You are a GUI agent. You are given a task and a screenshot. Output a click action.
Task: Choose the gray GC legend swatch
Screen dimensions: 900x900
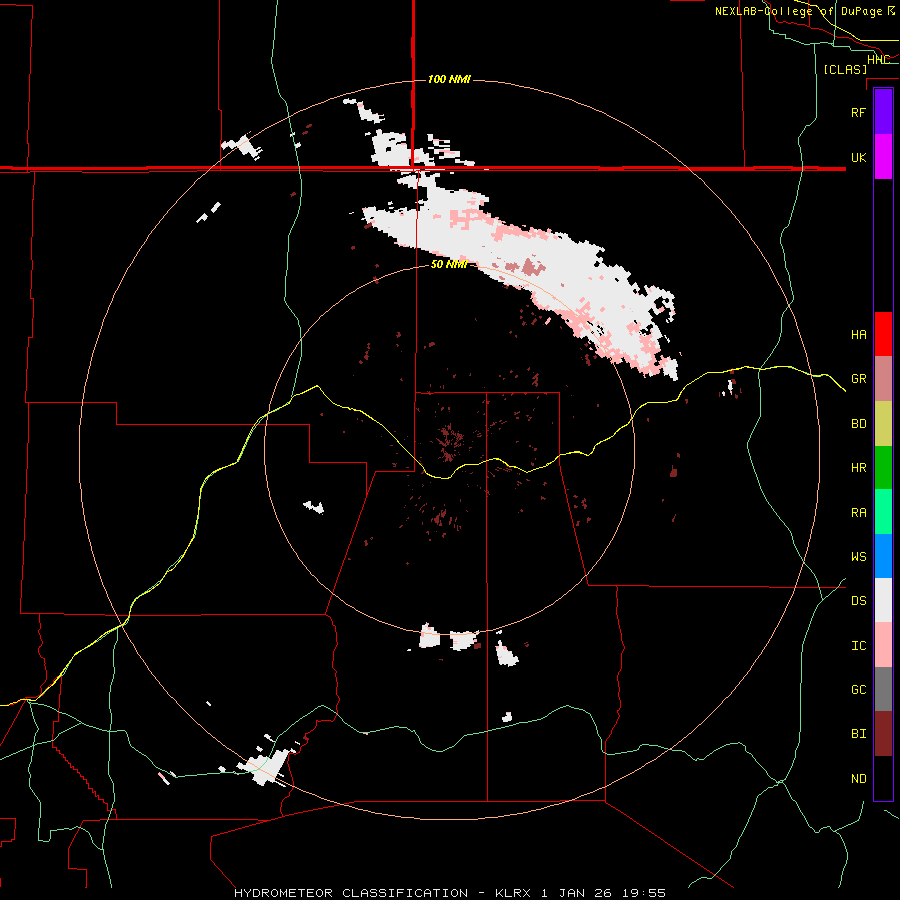click(883, 689)
